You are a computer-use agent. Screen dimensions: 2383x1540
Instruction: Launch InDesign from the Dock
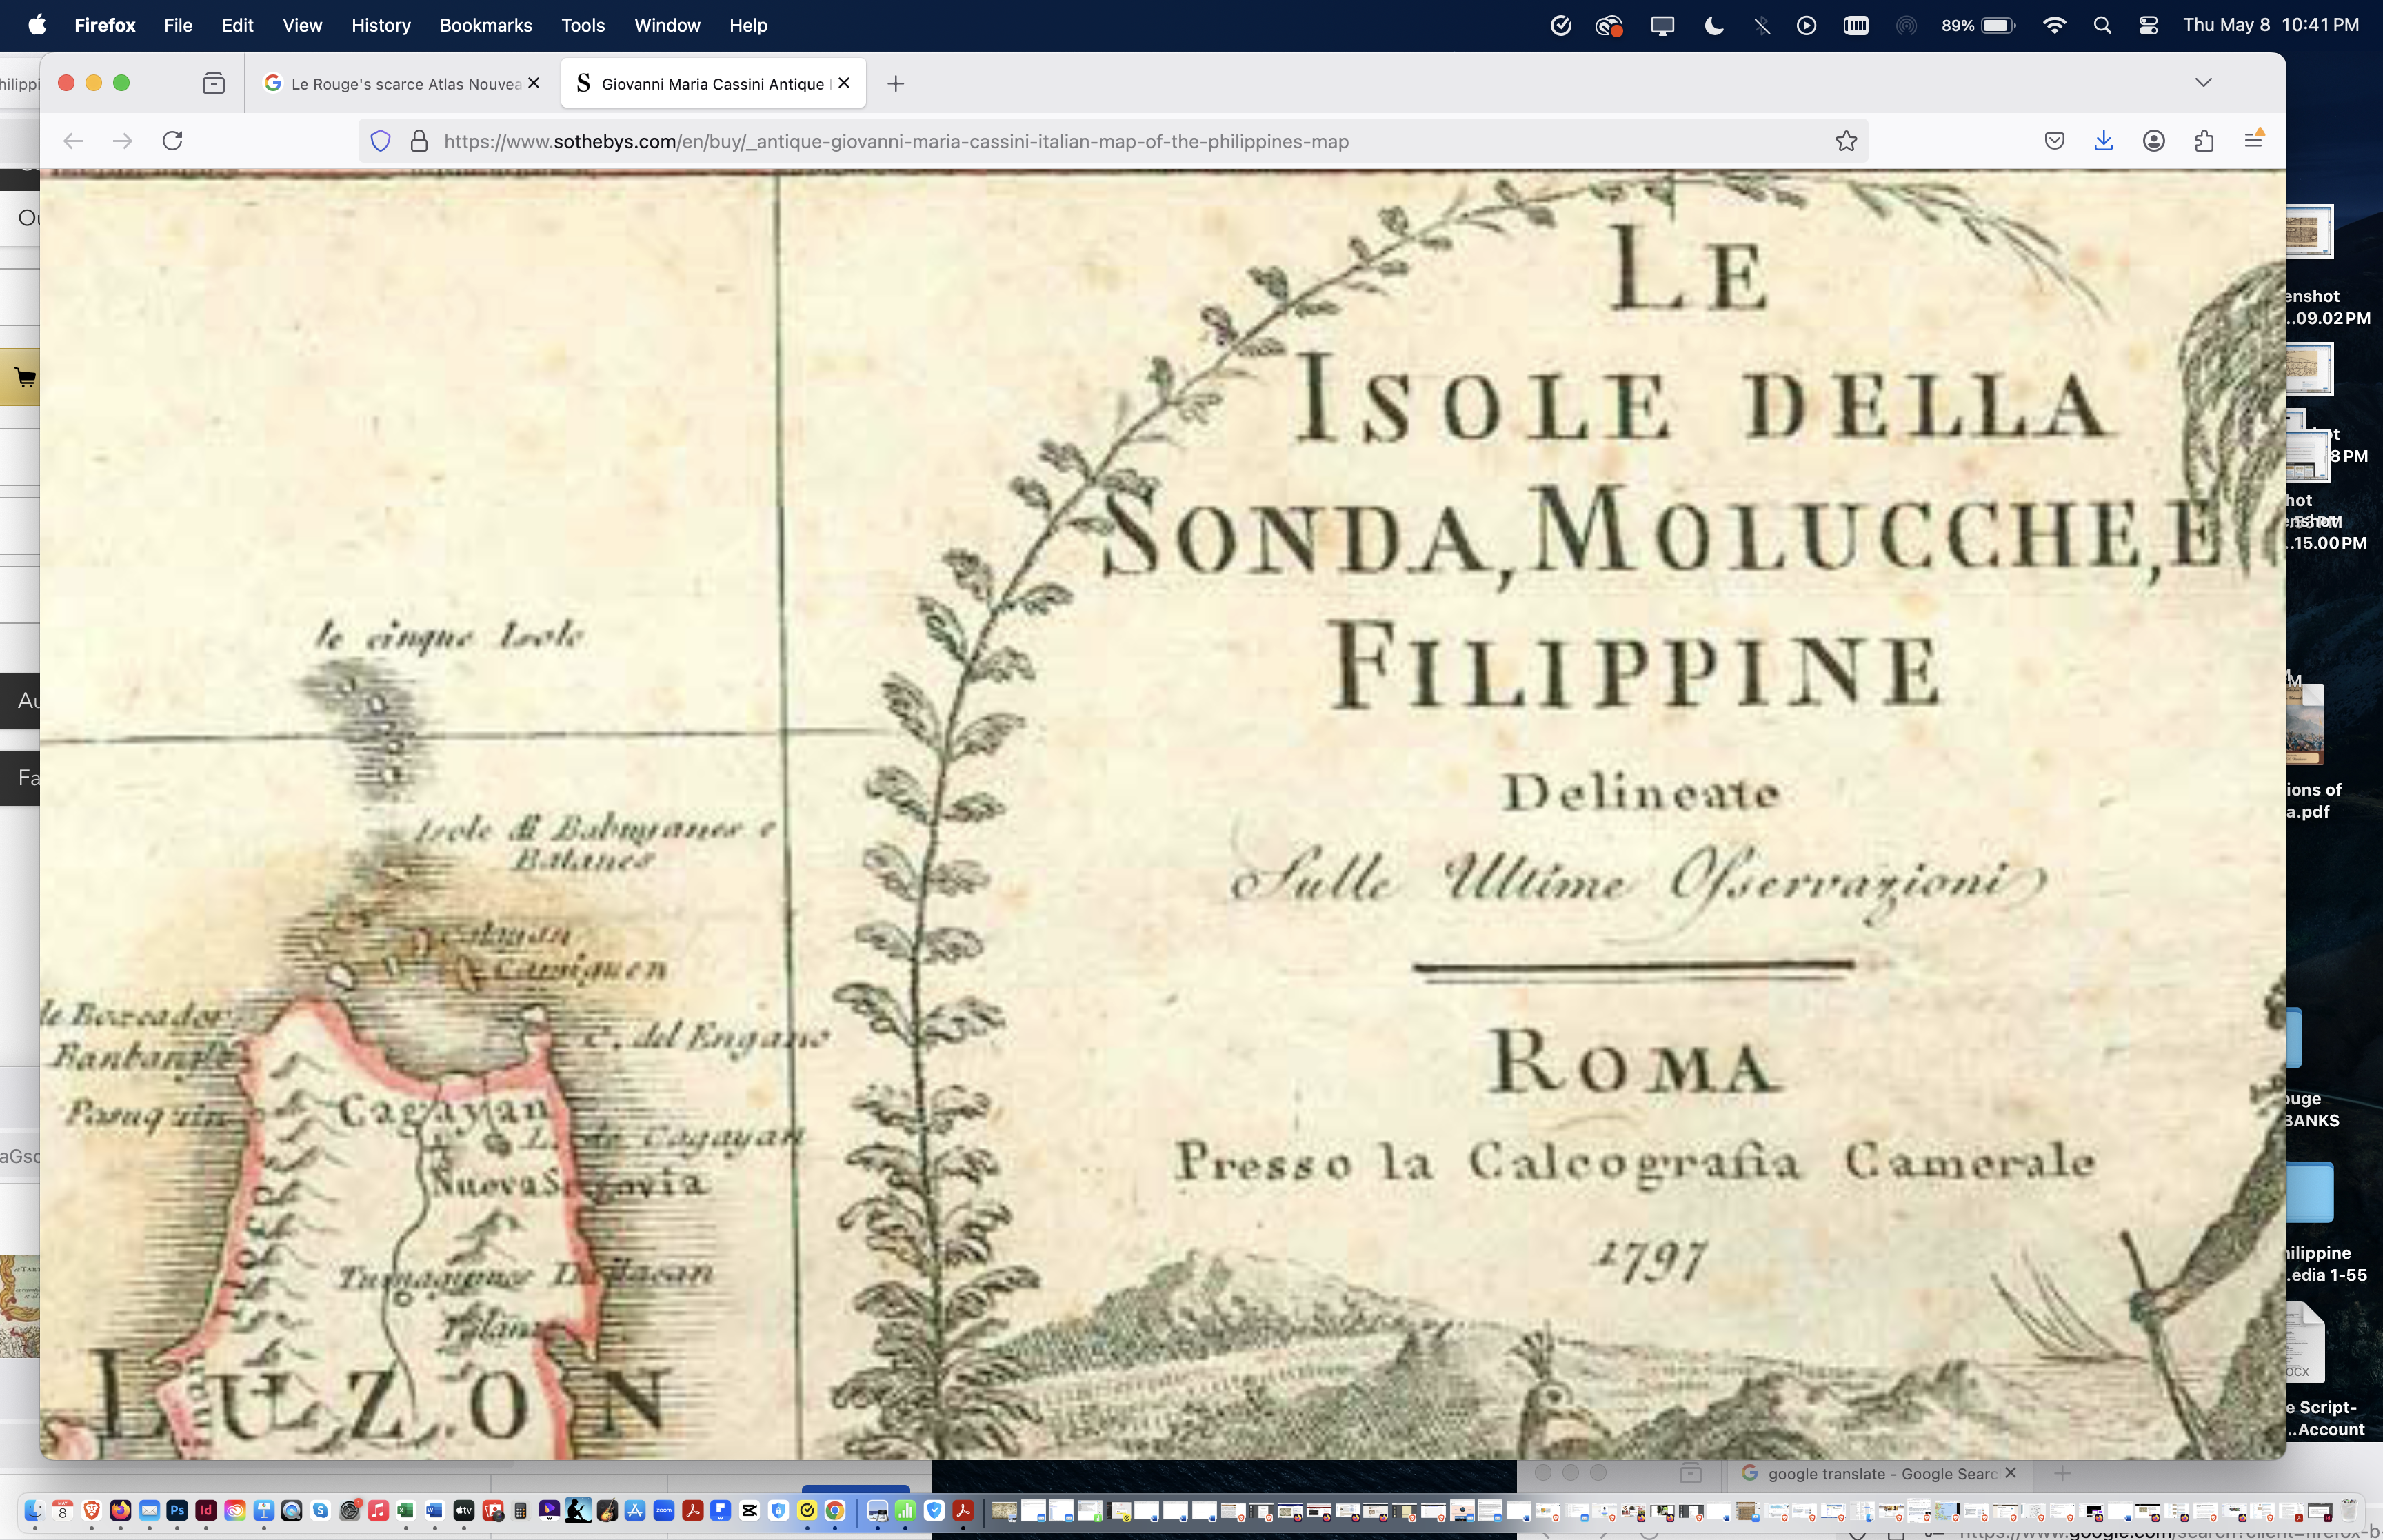(206, 1510)
